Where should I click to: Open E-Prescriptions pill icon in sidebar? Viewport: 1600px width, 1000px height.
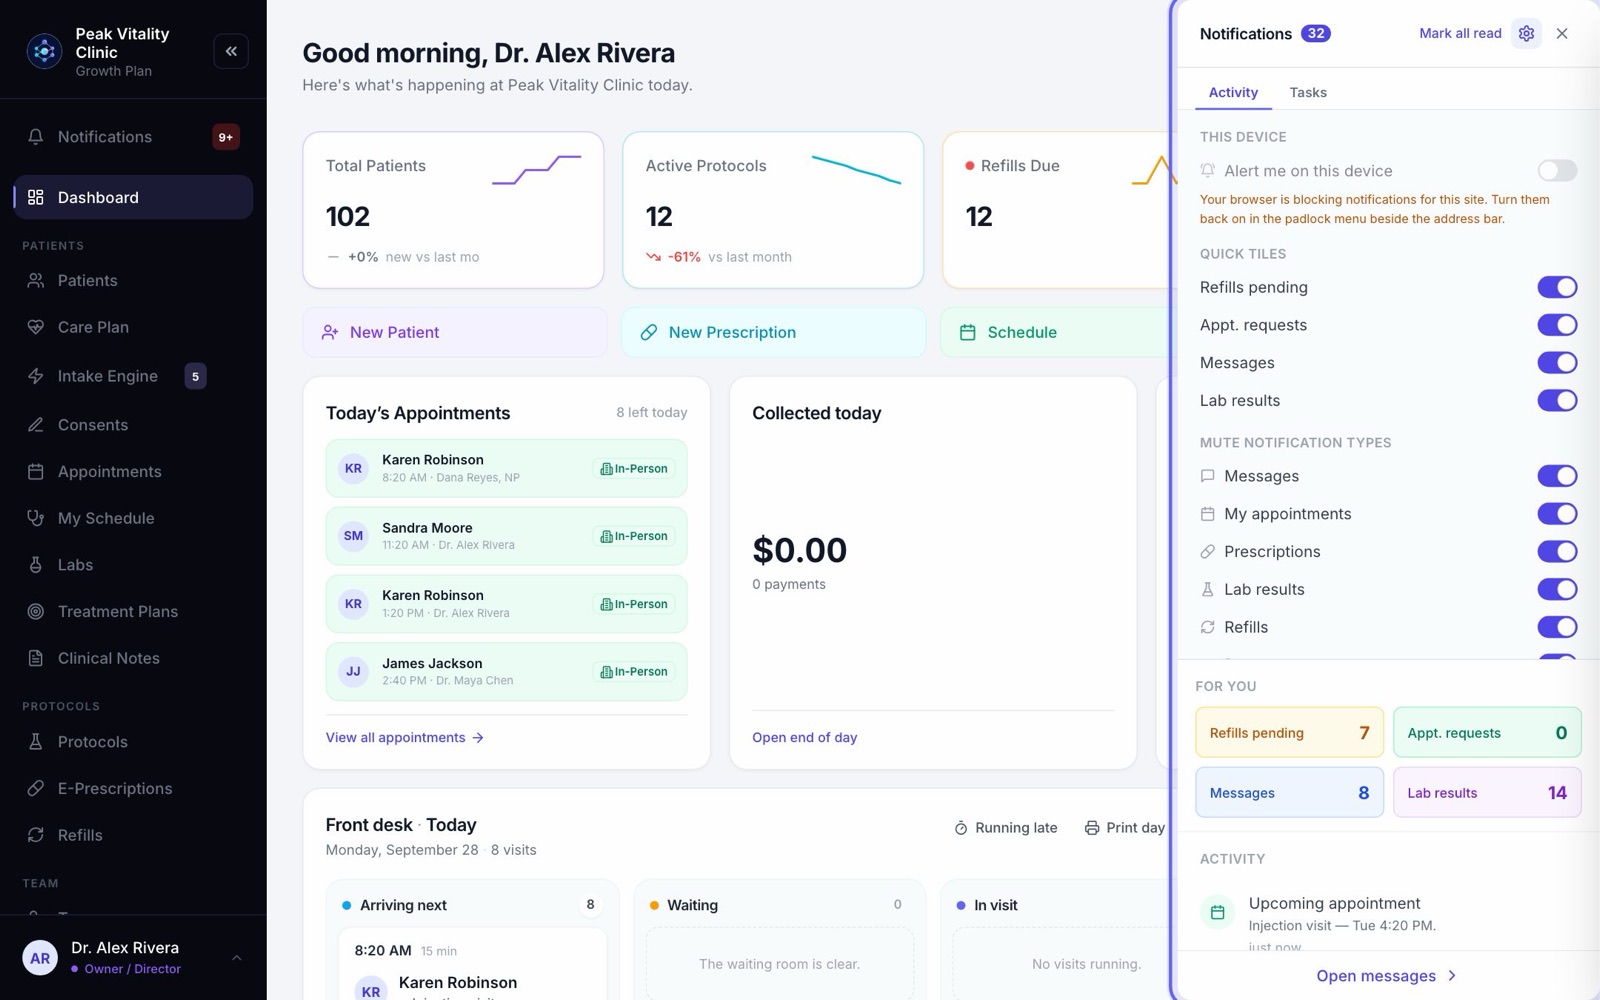(x=36, y=788)
